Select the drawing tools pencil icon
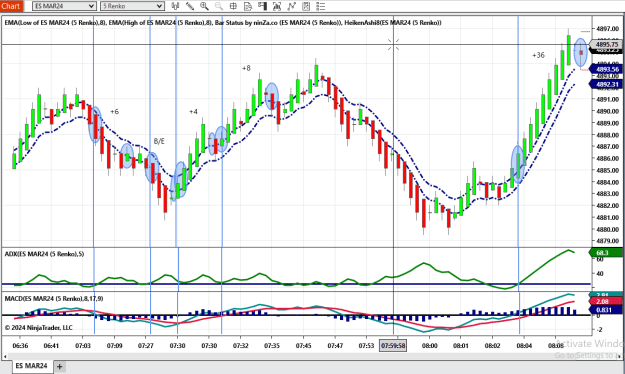This screenshot has width=625, height=374. (190, 6)
